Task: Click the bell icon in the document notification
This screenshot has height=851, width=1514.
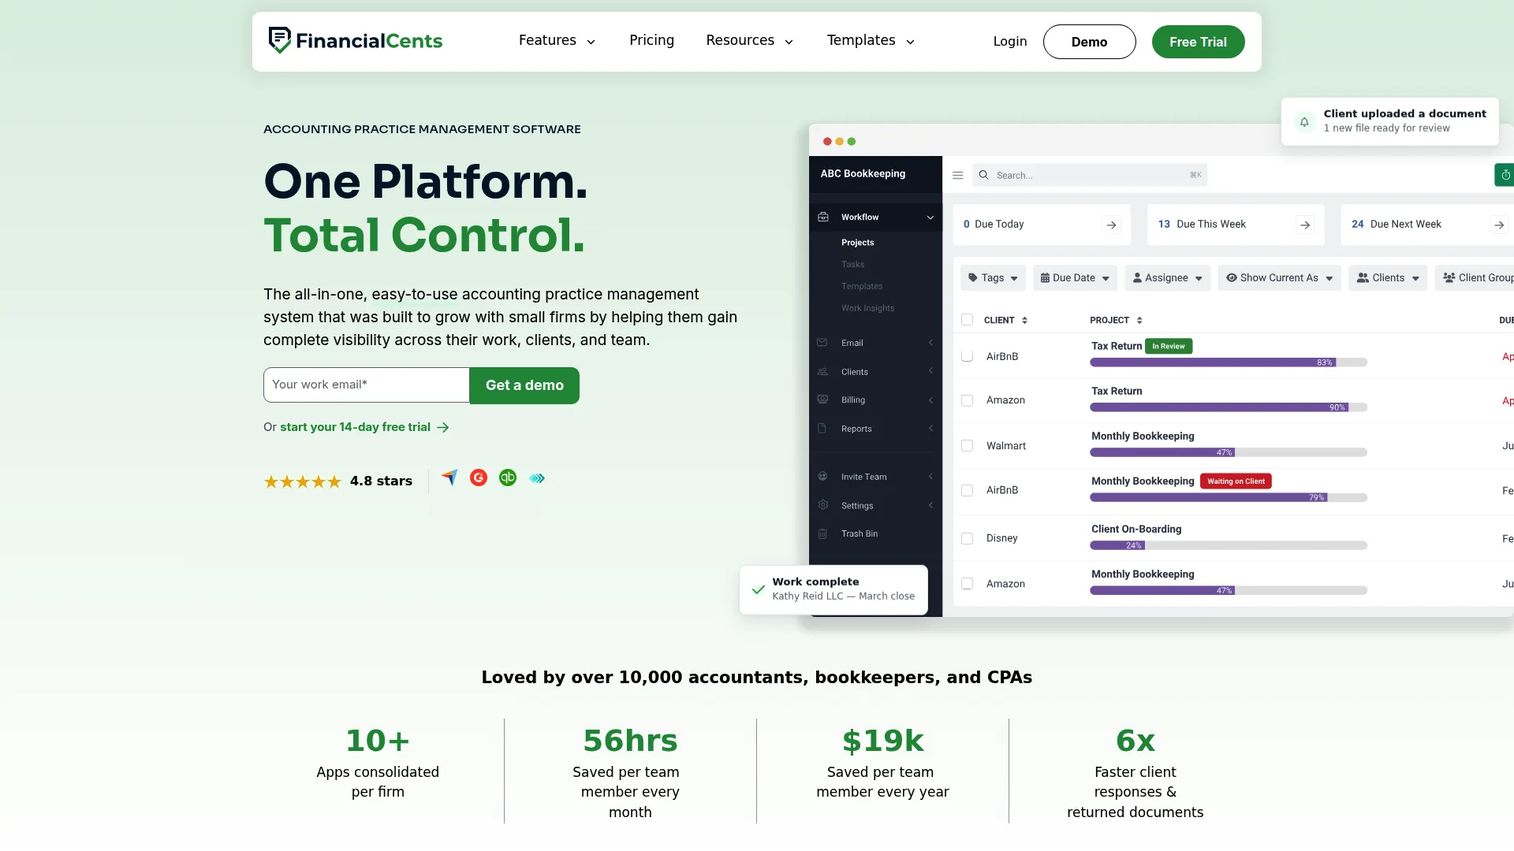Action: [x=1304, y=122]
